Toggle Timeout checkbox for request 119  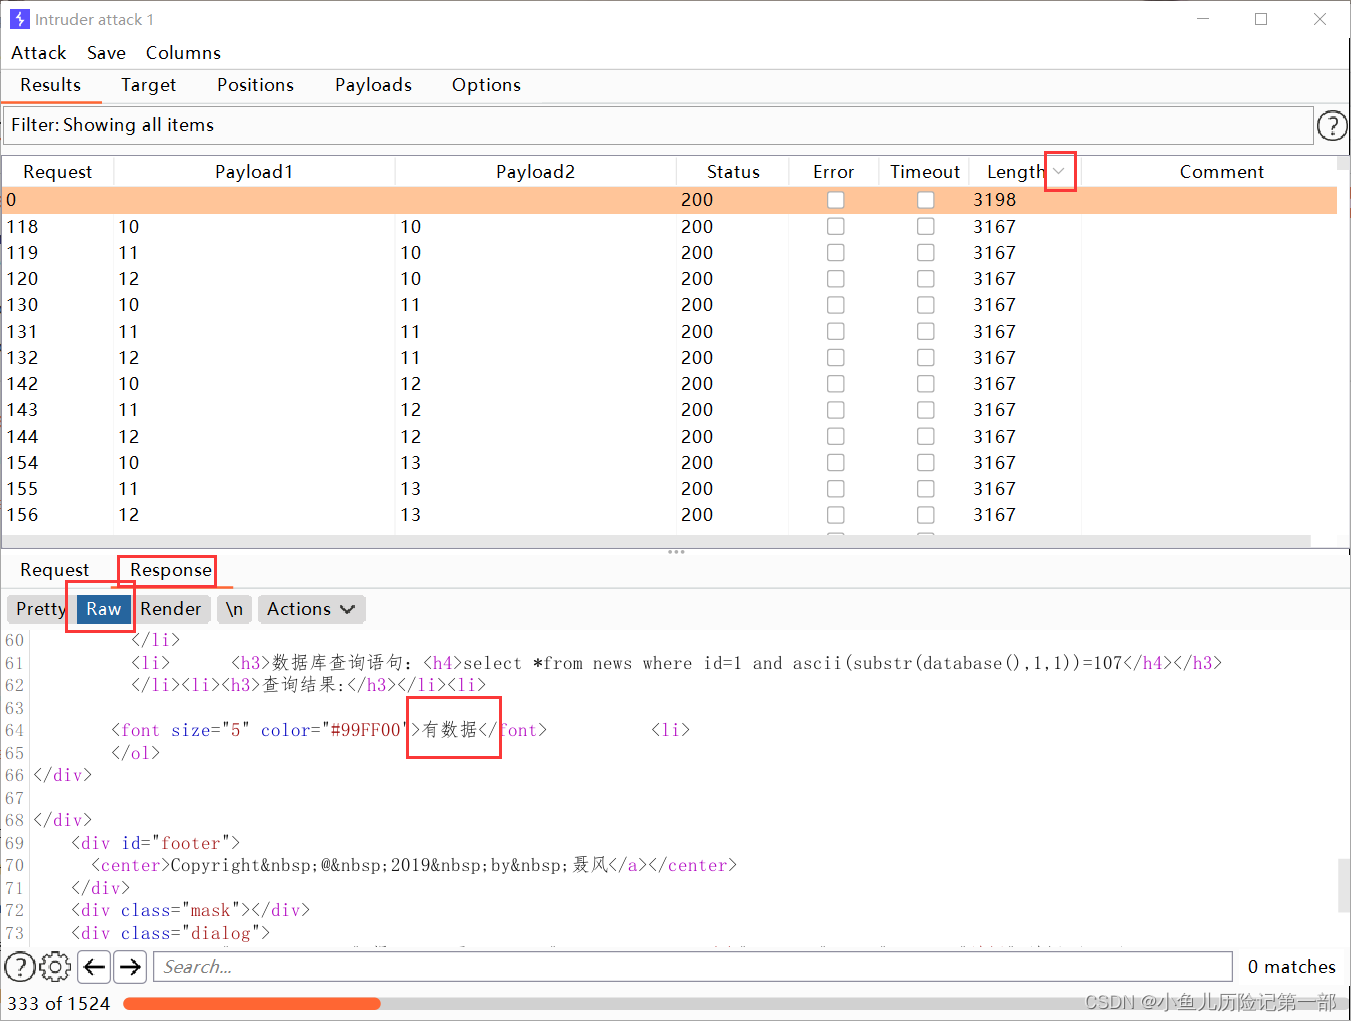point(925,253)
